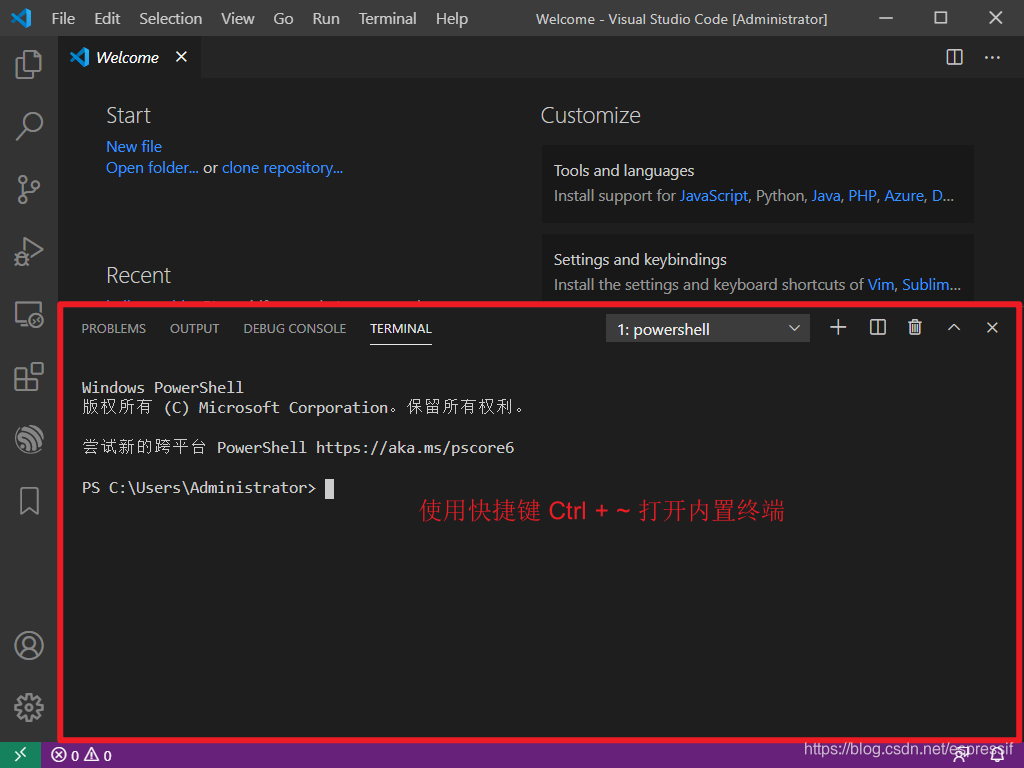Viewport: 1024px width, 768px height.
Task: Click the Settings and keybindings heading
Action: (x=640, y=260)
